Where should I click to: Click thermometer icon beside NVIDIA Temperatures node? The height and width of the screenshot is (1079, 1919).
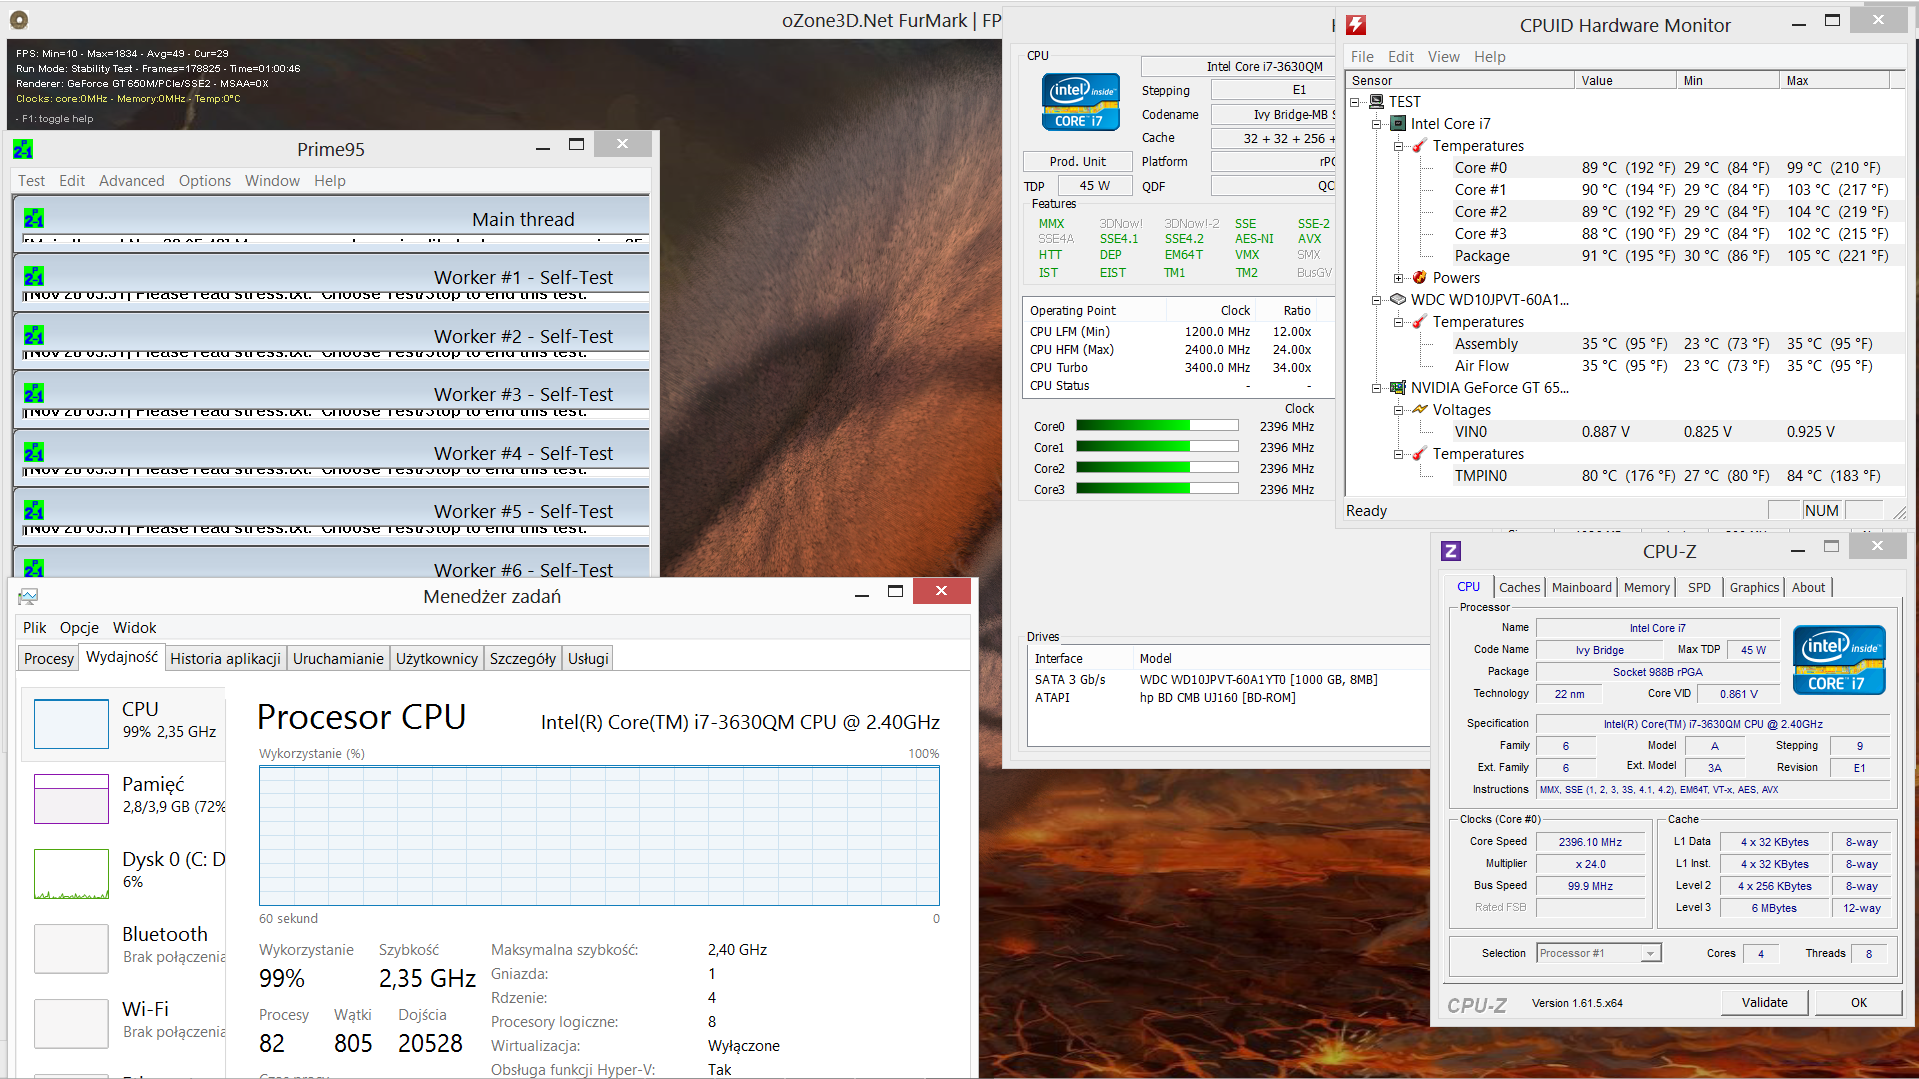pos(1419,454)
